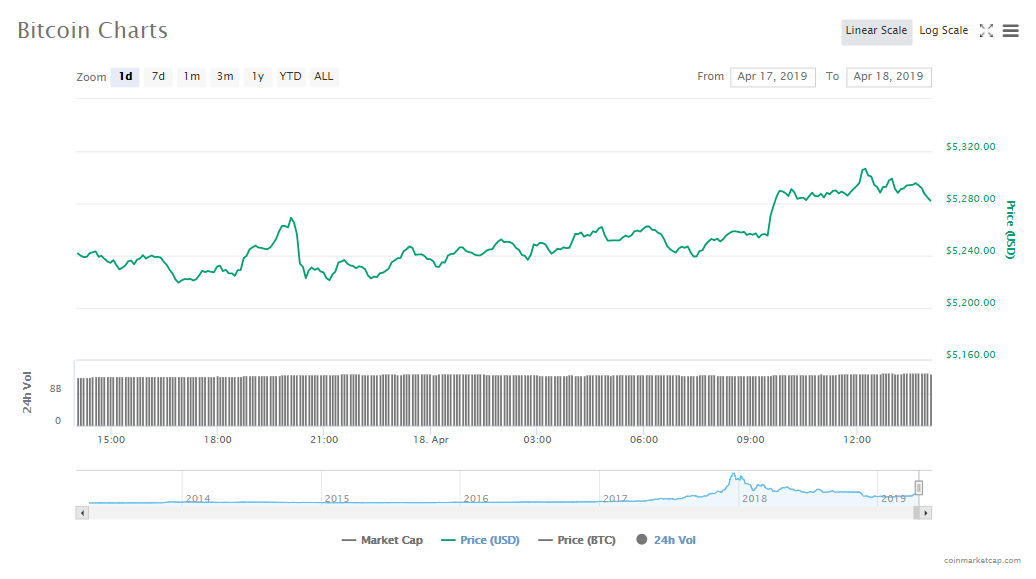Switch to Linear Scale

(x=876, y=31)
